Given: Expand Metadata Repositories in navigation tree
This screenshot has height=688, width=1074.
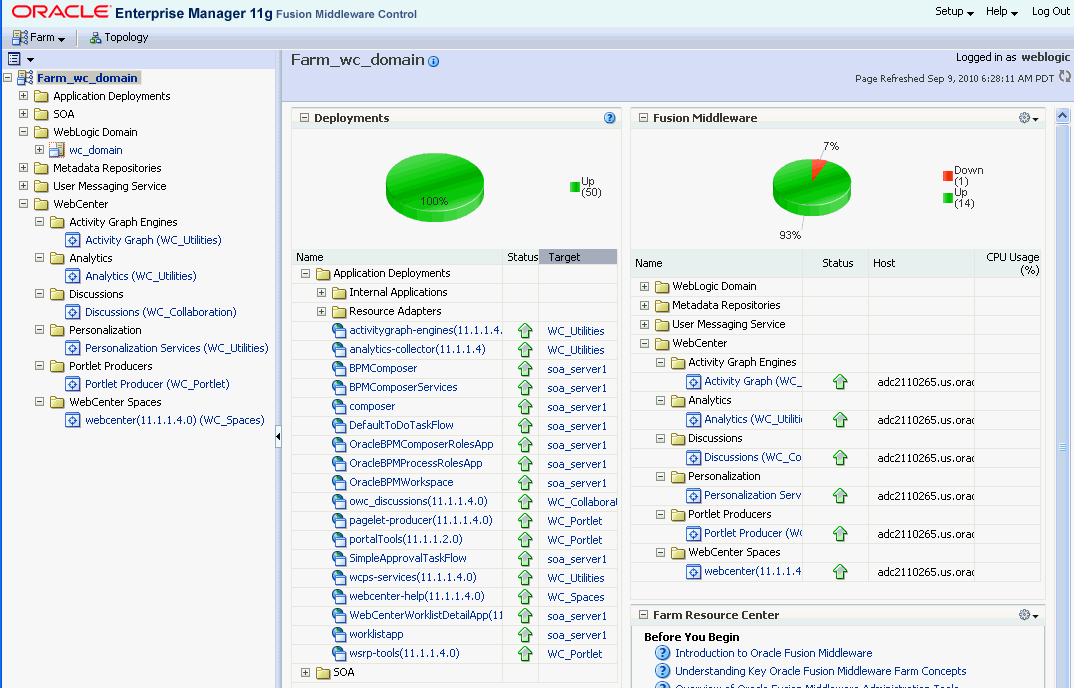Looking at the screenshot, I should [x=23, y=167].
